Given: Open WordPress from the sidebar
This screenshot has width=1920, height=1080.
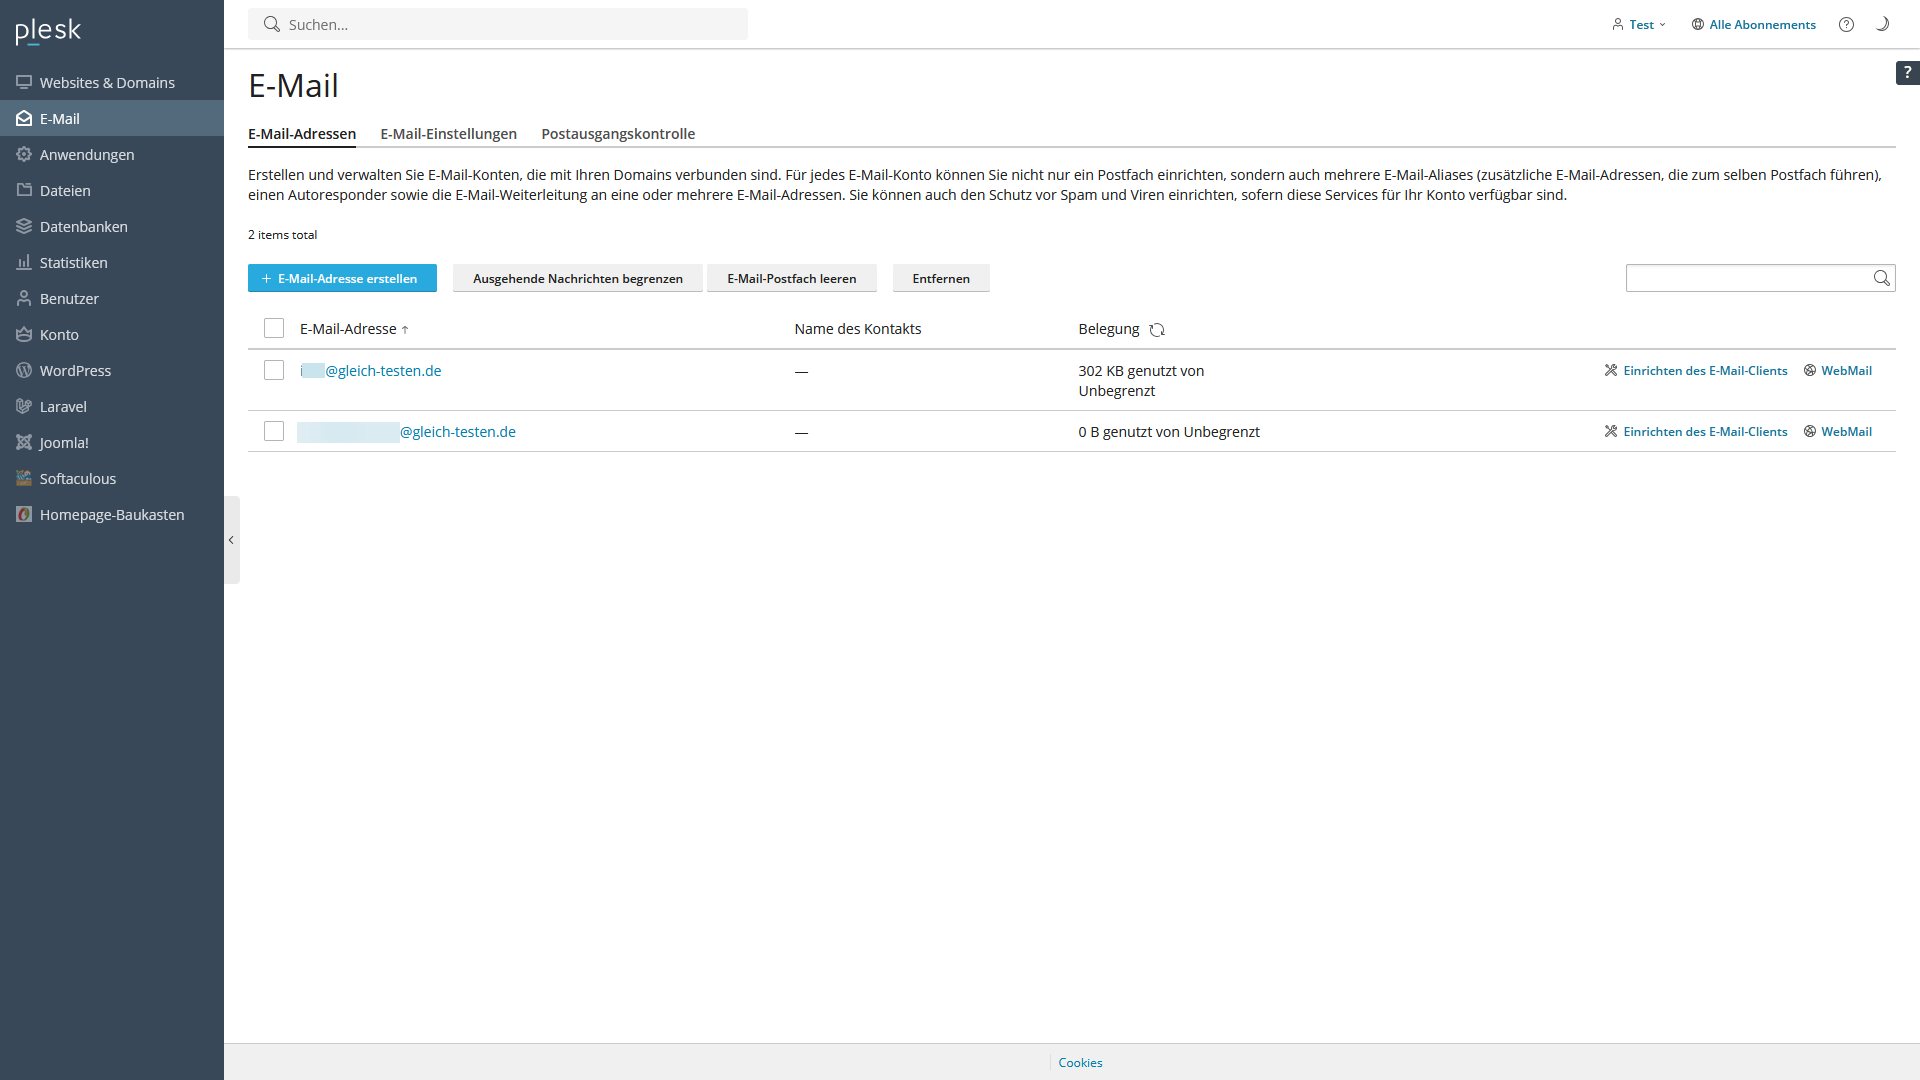Looking at the screenshot, I should (x=75, y=370).
